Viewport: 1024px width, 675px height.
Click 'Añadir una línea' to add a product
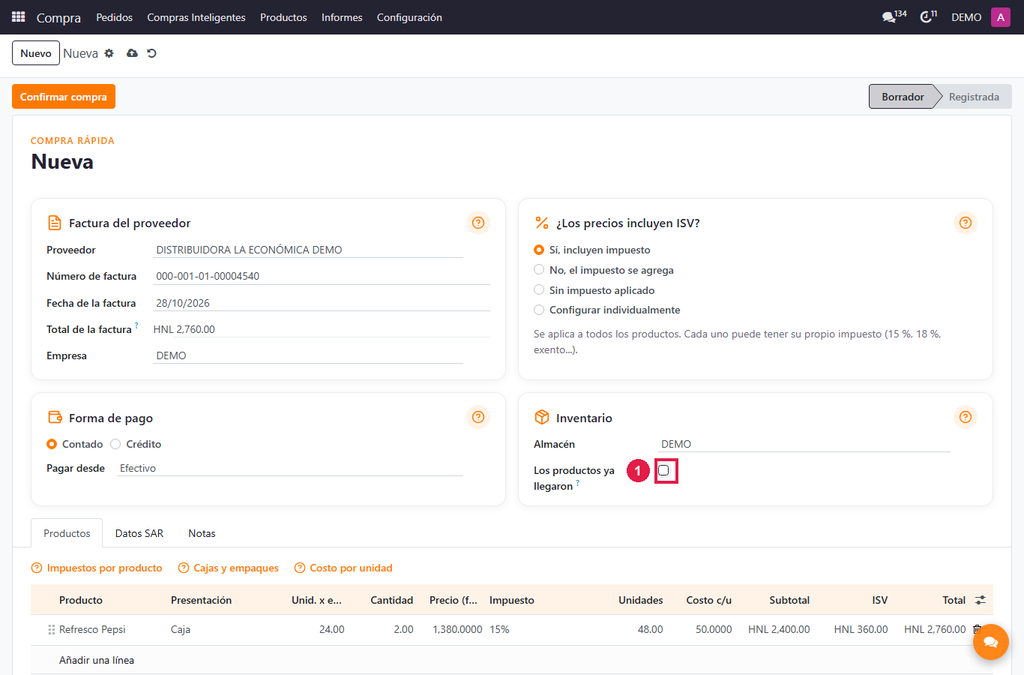point(97,660)
